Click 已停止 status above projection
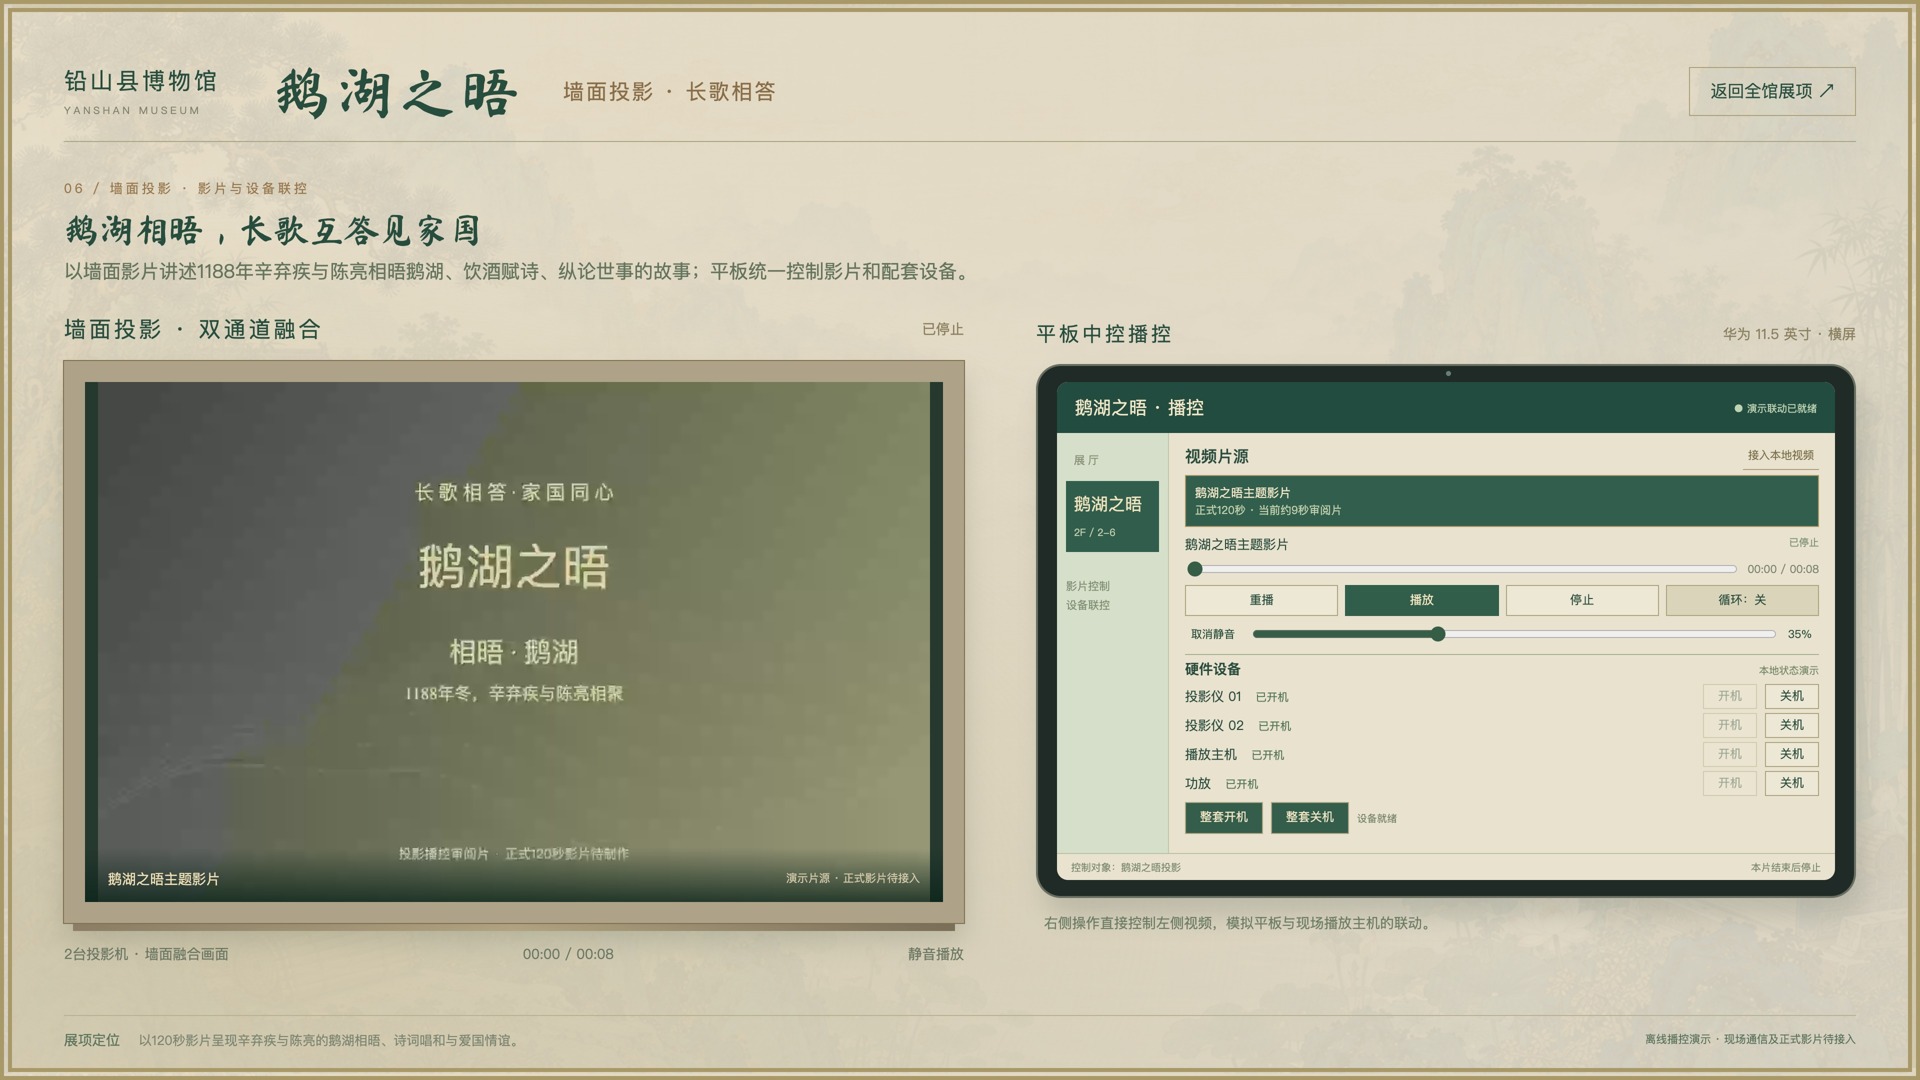The height and width of the screenshot is (1080, 1920). (943, 329)
